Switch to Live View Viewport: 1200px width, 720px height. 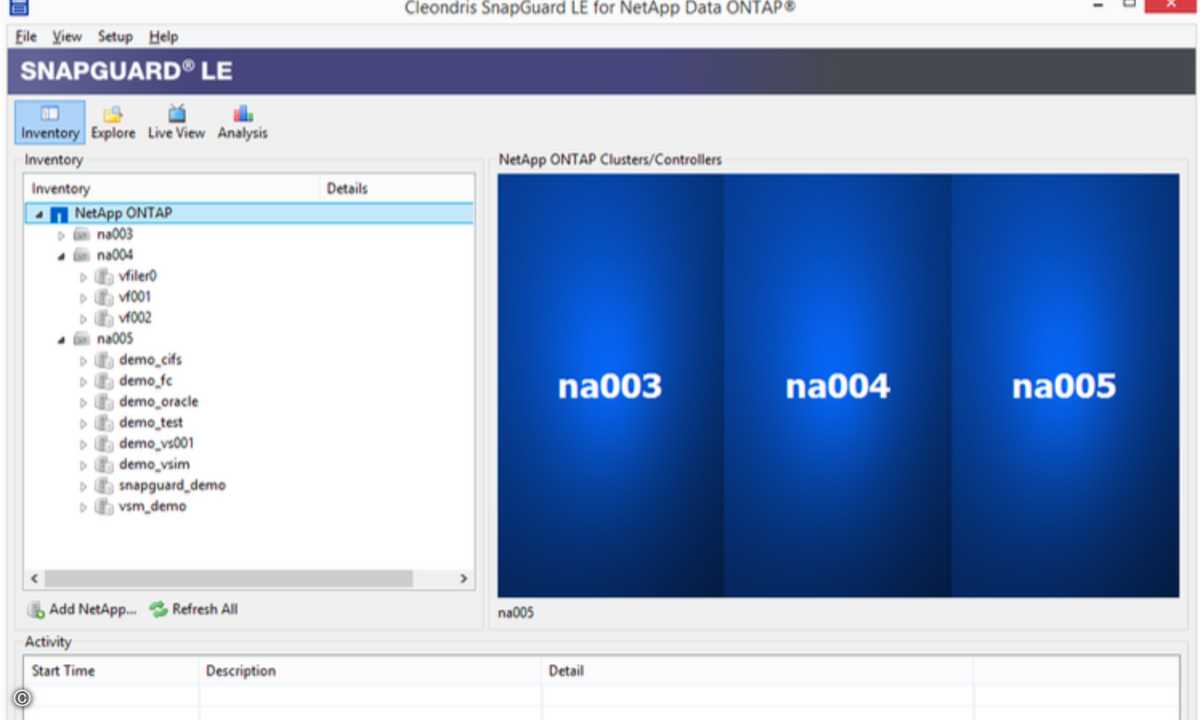click(176, 122)
